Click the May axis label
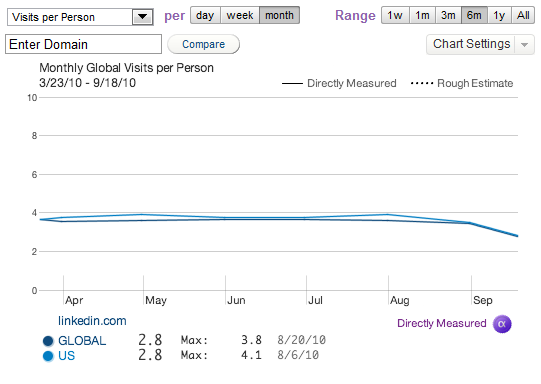This screenshot has height=384, width=541. pyautogui.click(x=156, y=300)
